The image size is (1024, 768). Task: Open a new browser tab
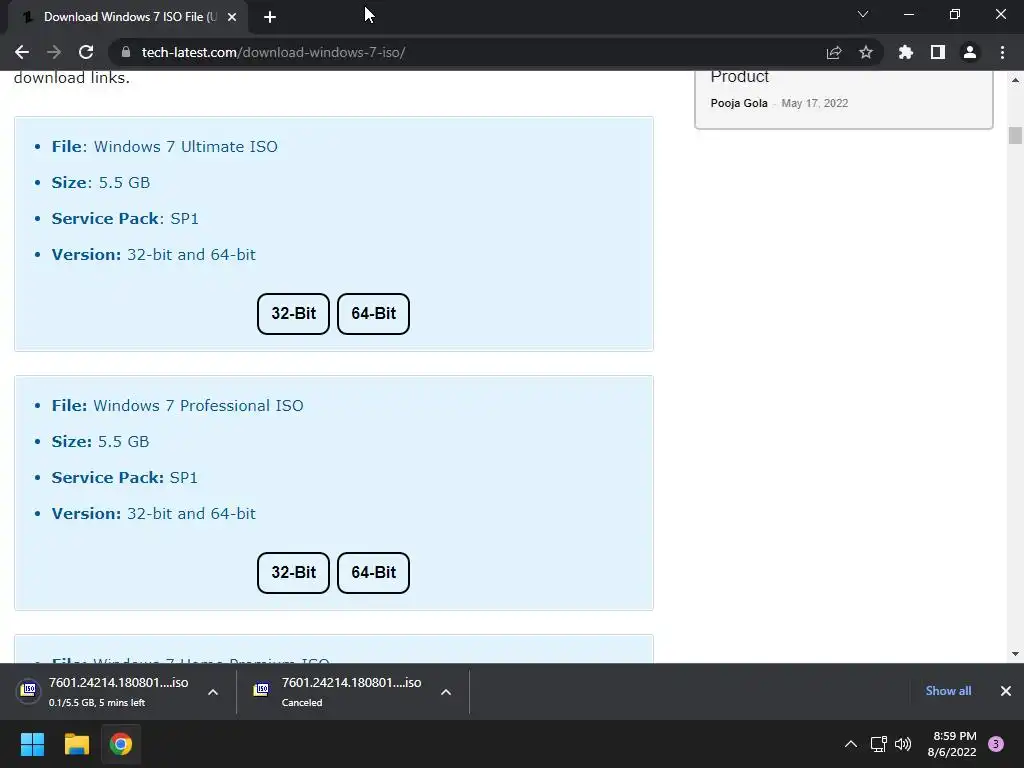click(270, 17)
